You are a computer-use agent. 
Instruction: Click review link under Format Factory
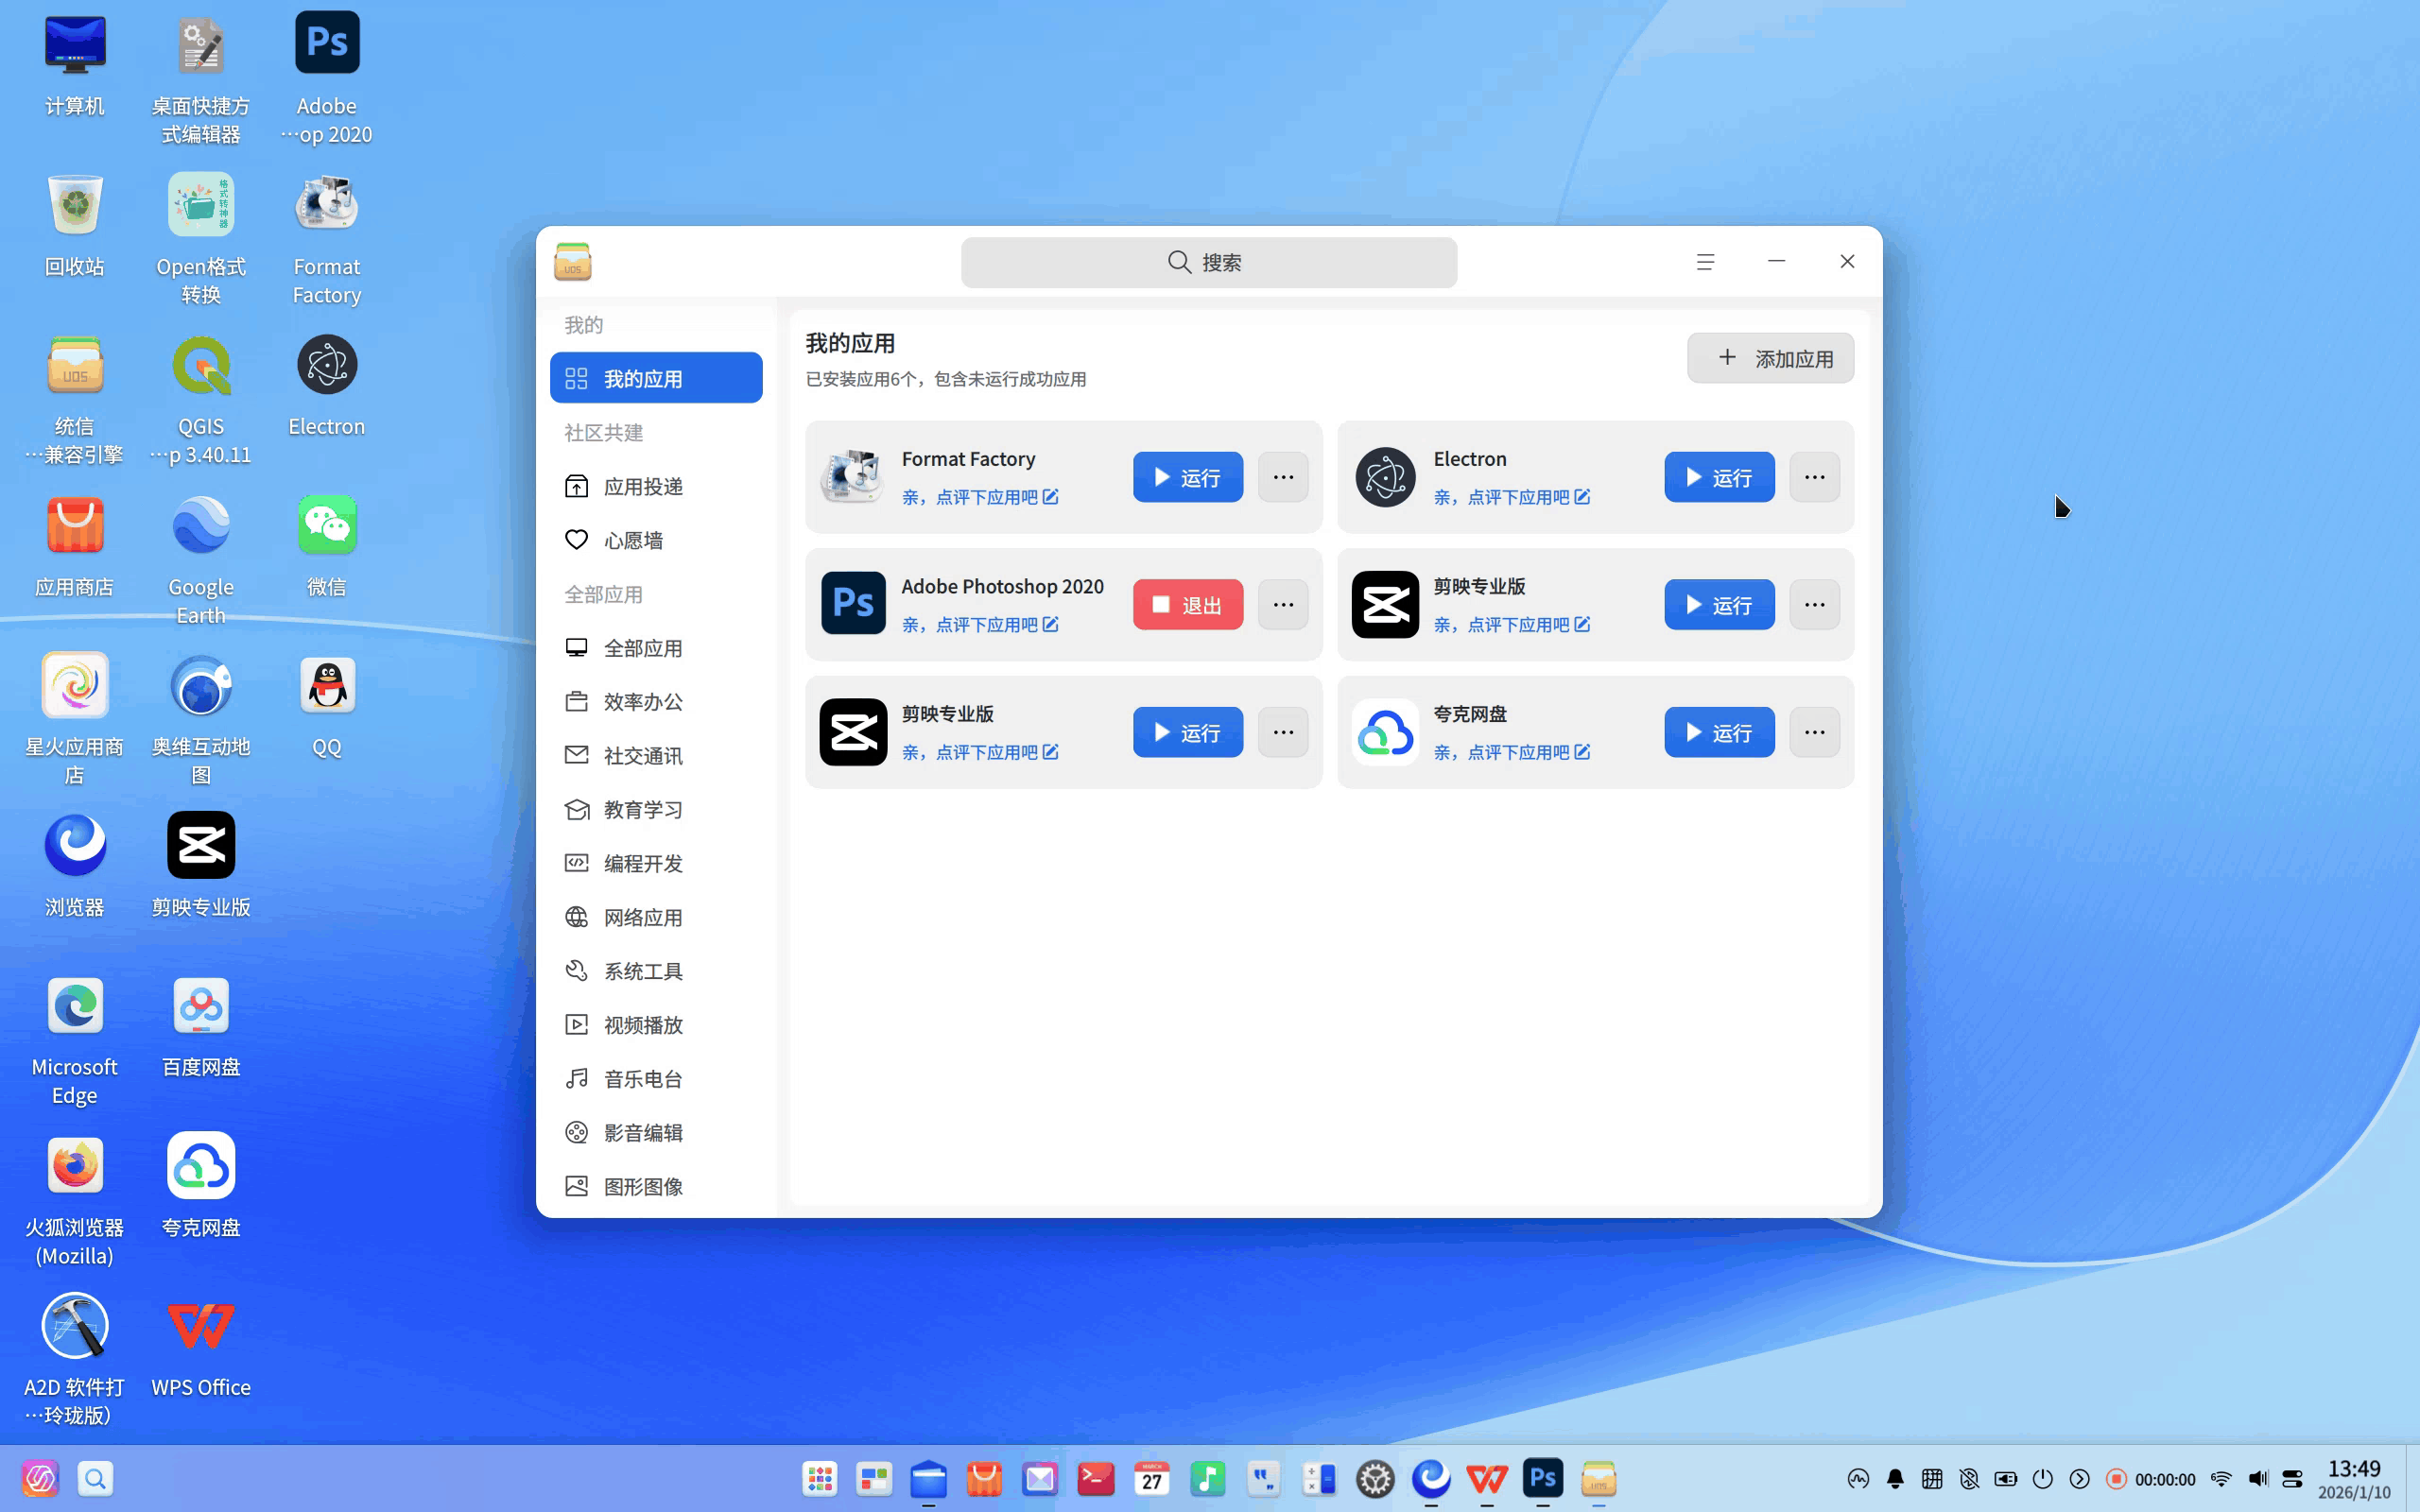(x=980, y=497)
